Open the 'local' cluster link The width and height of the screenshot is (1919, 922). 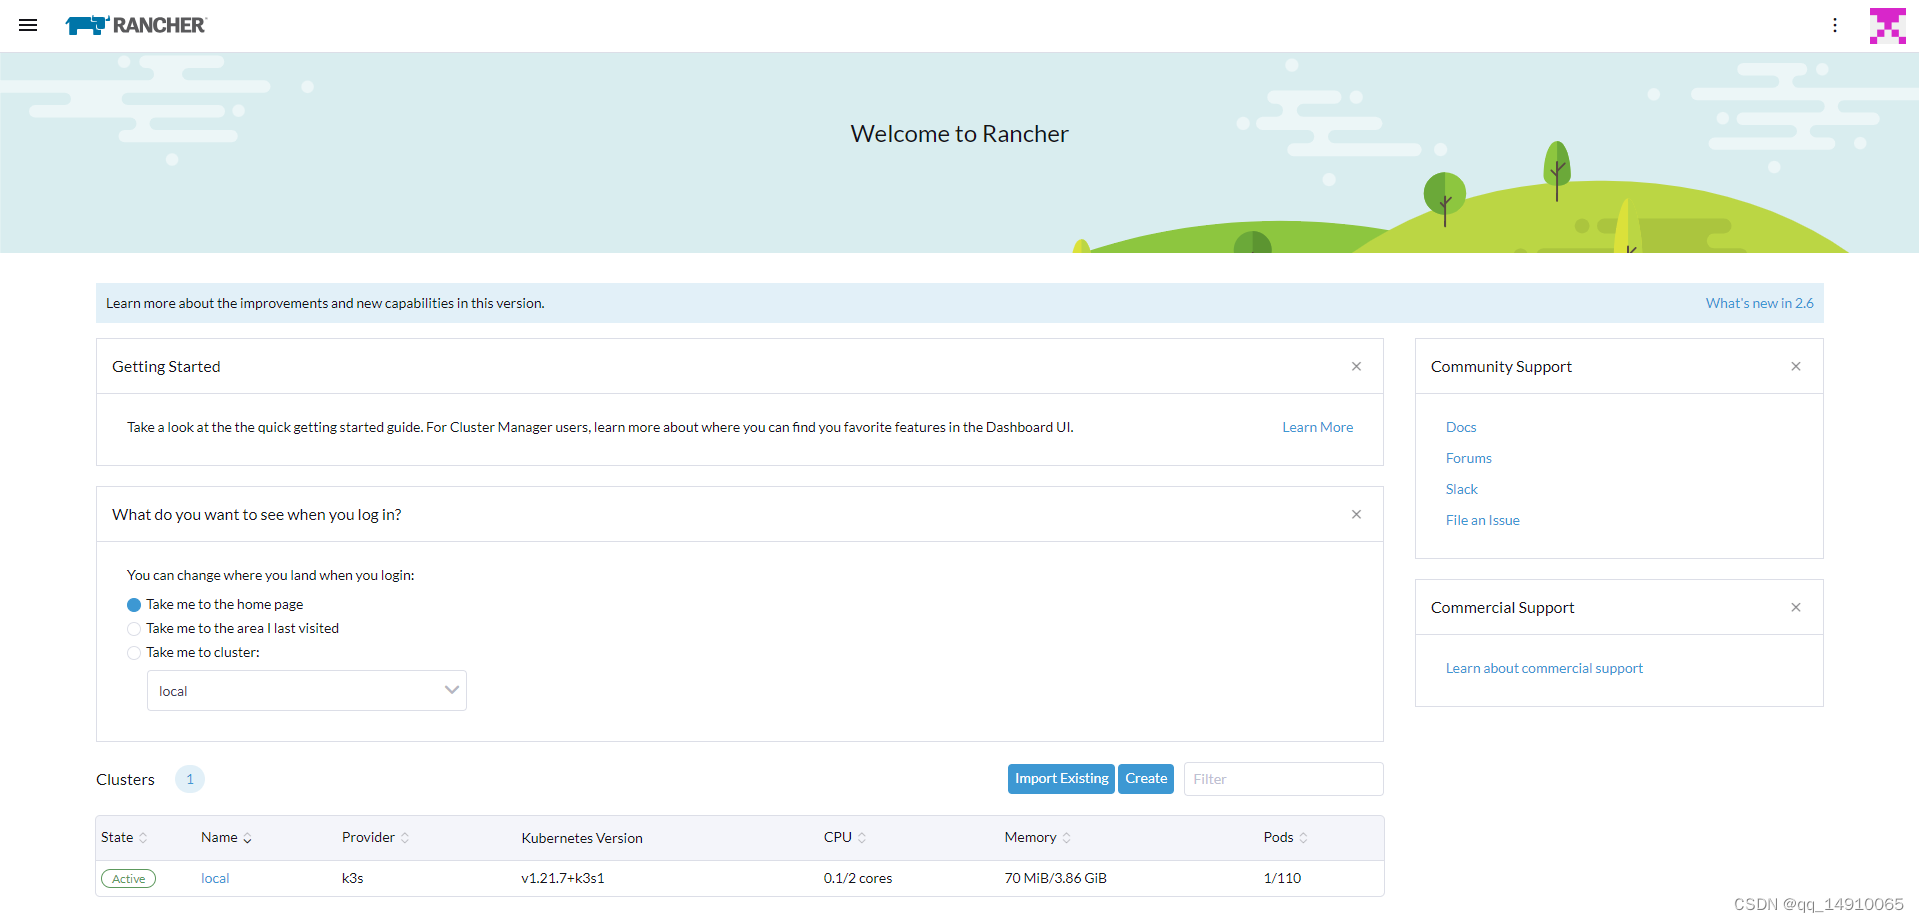215,878
